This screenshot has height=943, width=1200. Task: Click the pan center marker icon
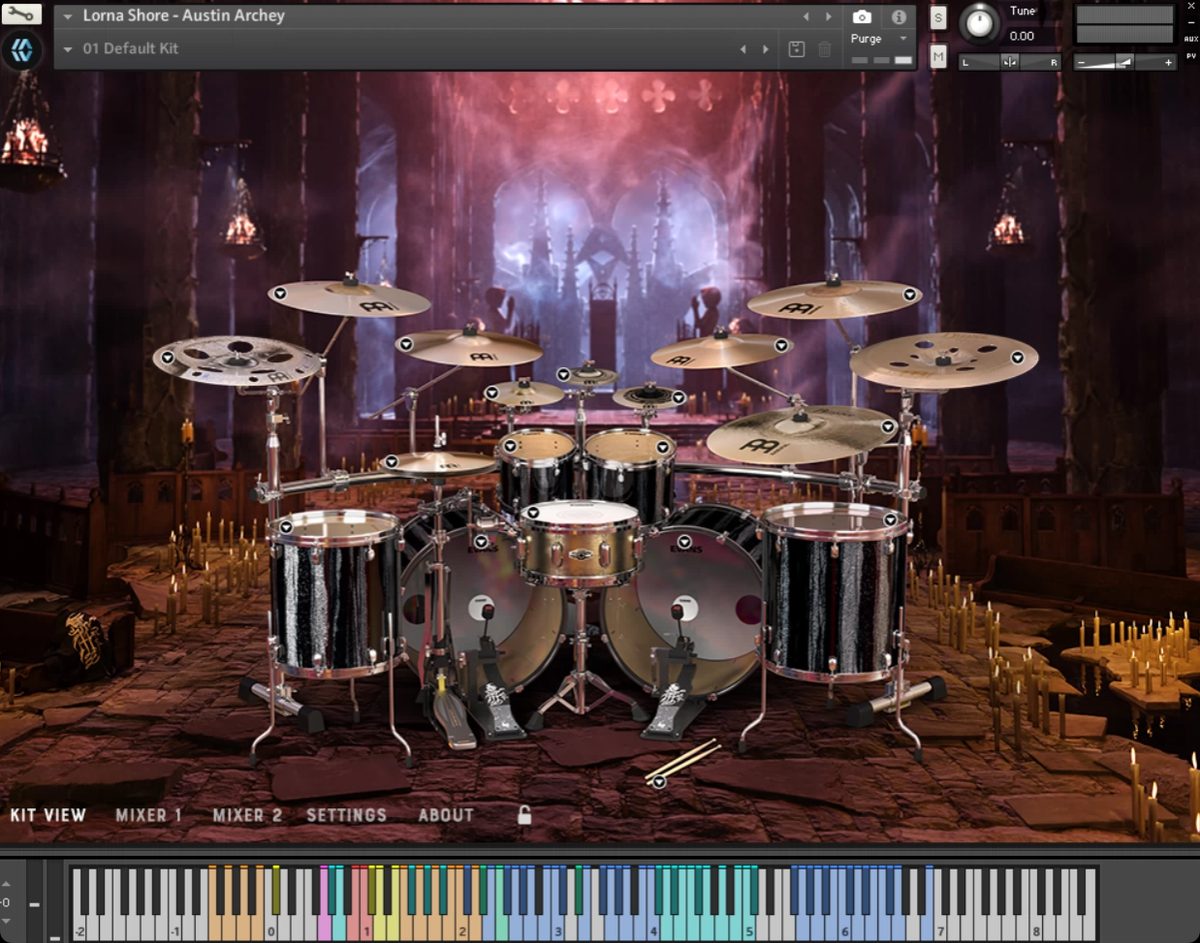1010,62
